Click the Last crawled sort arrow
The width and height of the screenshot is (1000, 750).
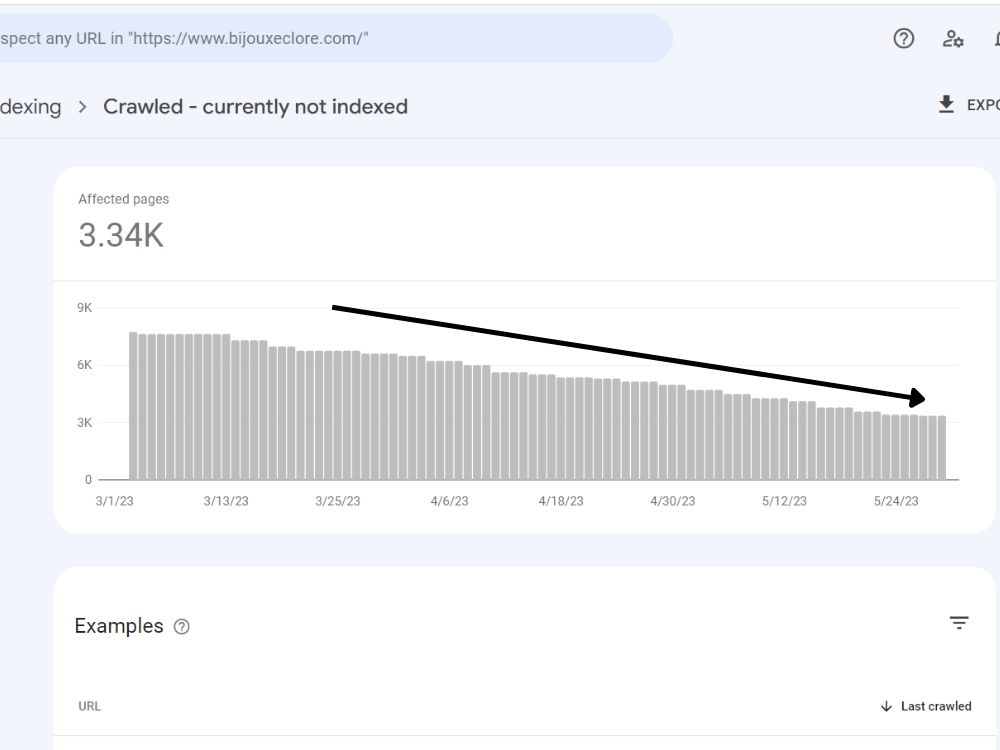pos(886,706)
